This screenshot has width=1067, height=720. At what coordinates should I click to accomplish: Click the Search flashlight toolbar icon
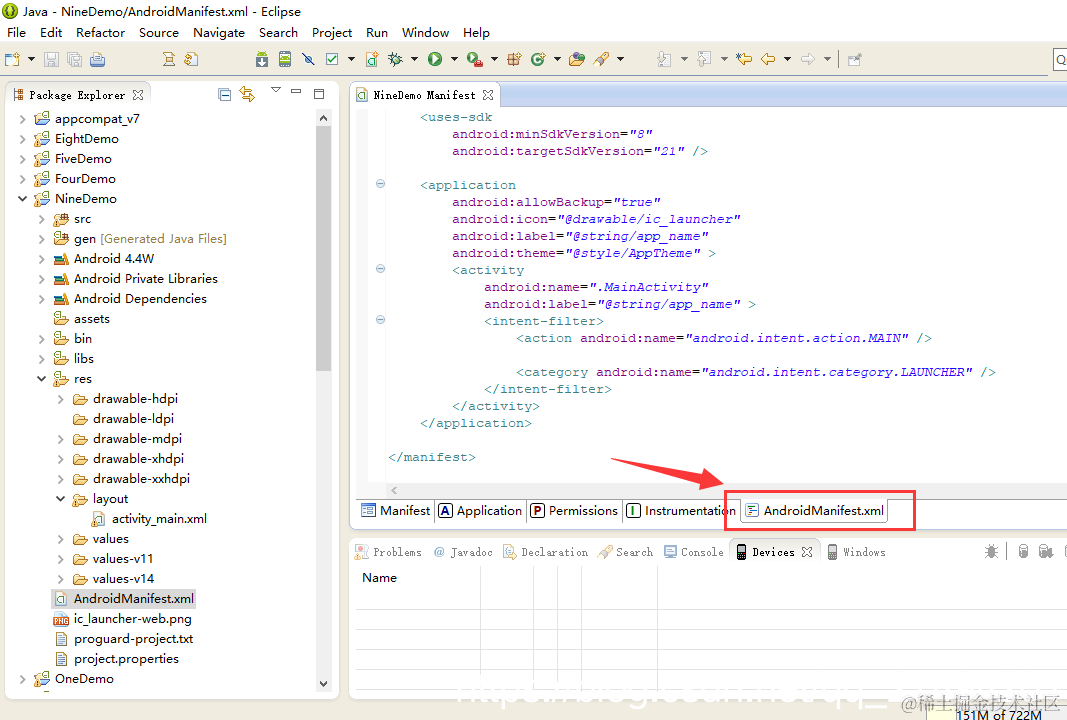point(601,59)
